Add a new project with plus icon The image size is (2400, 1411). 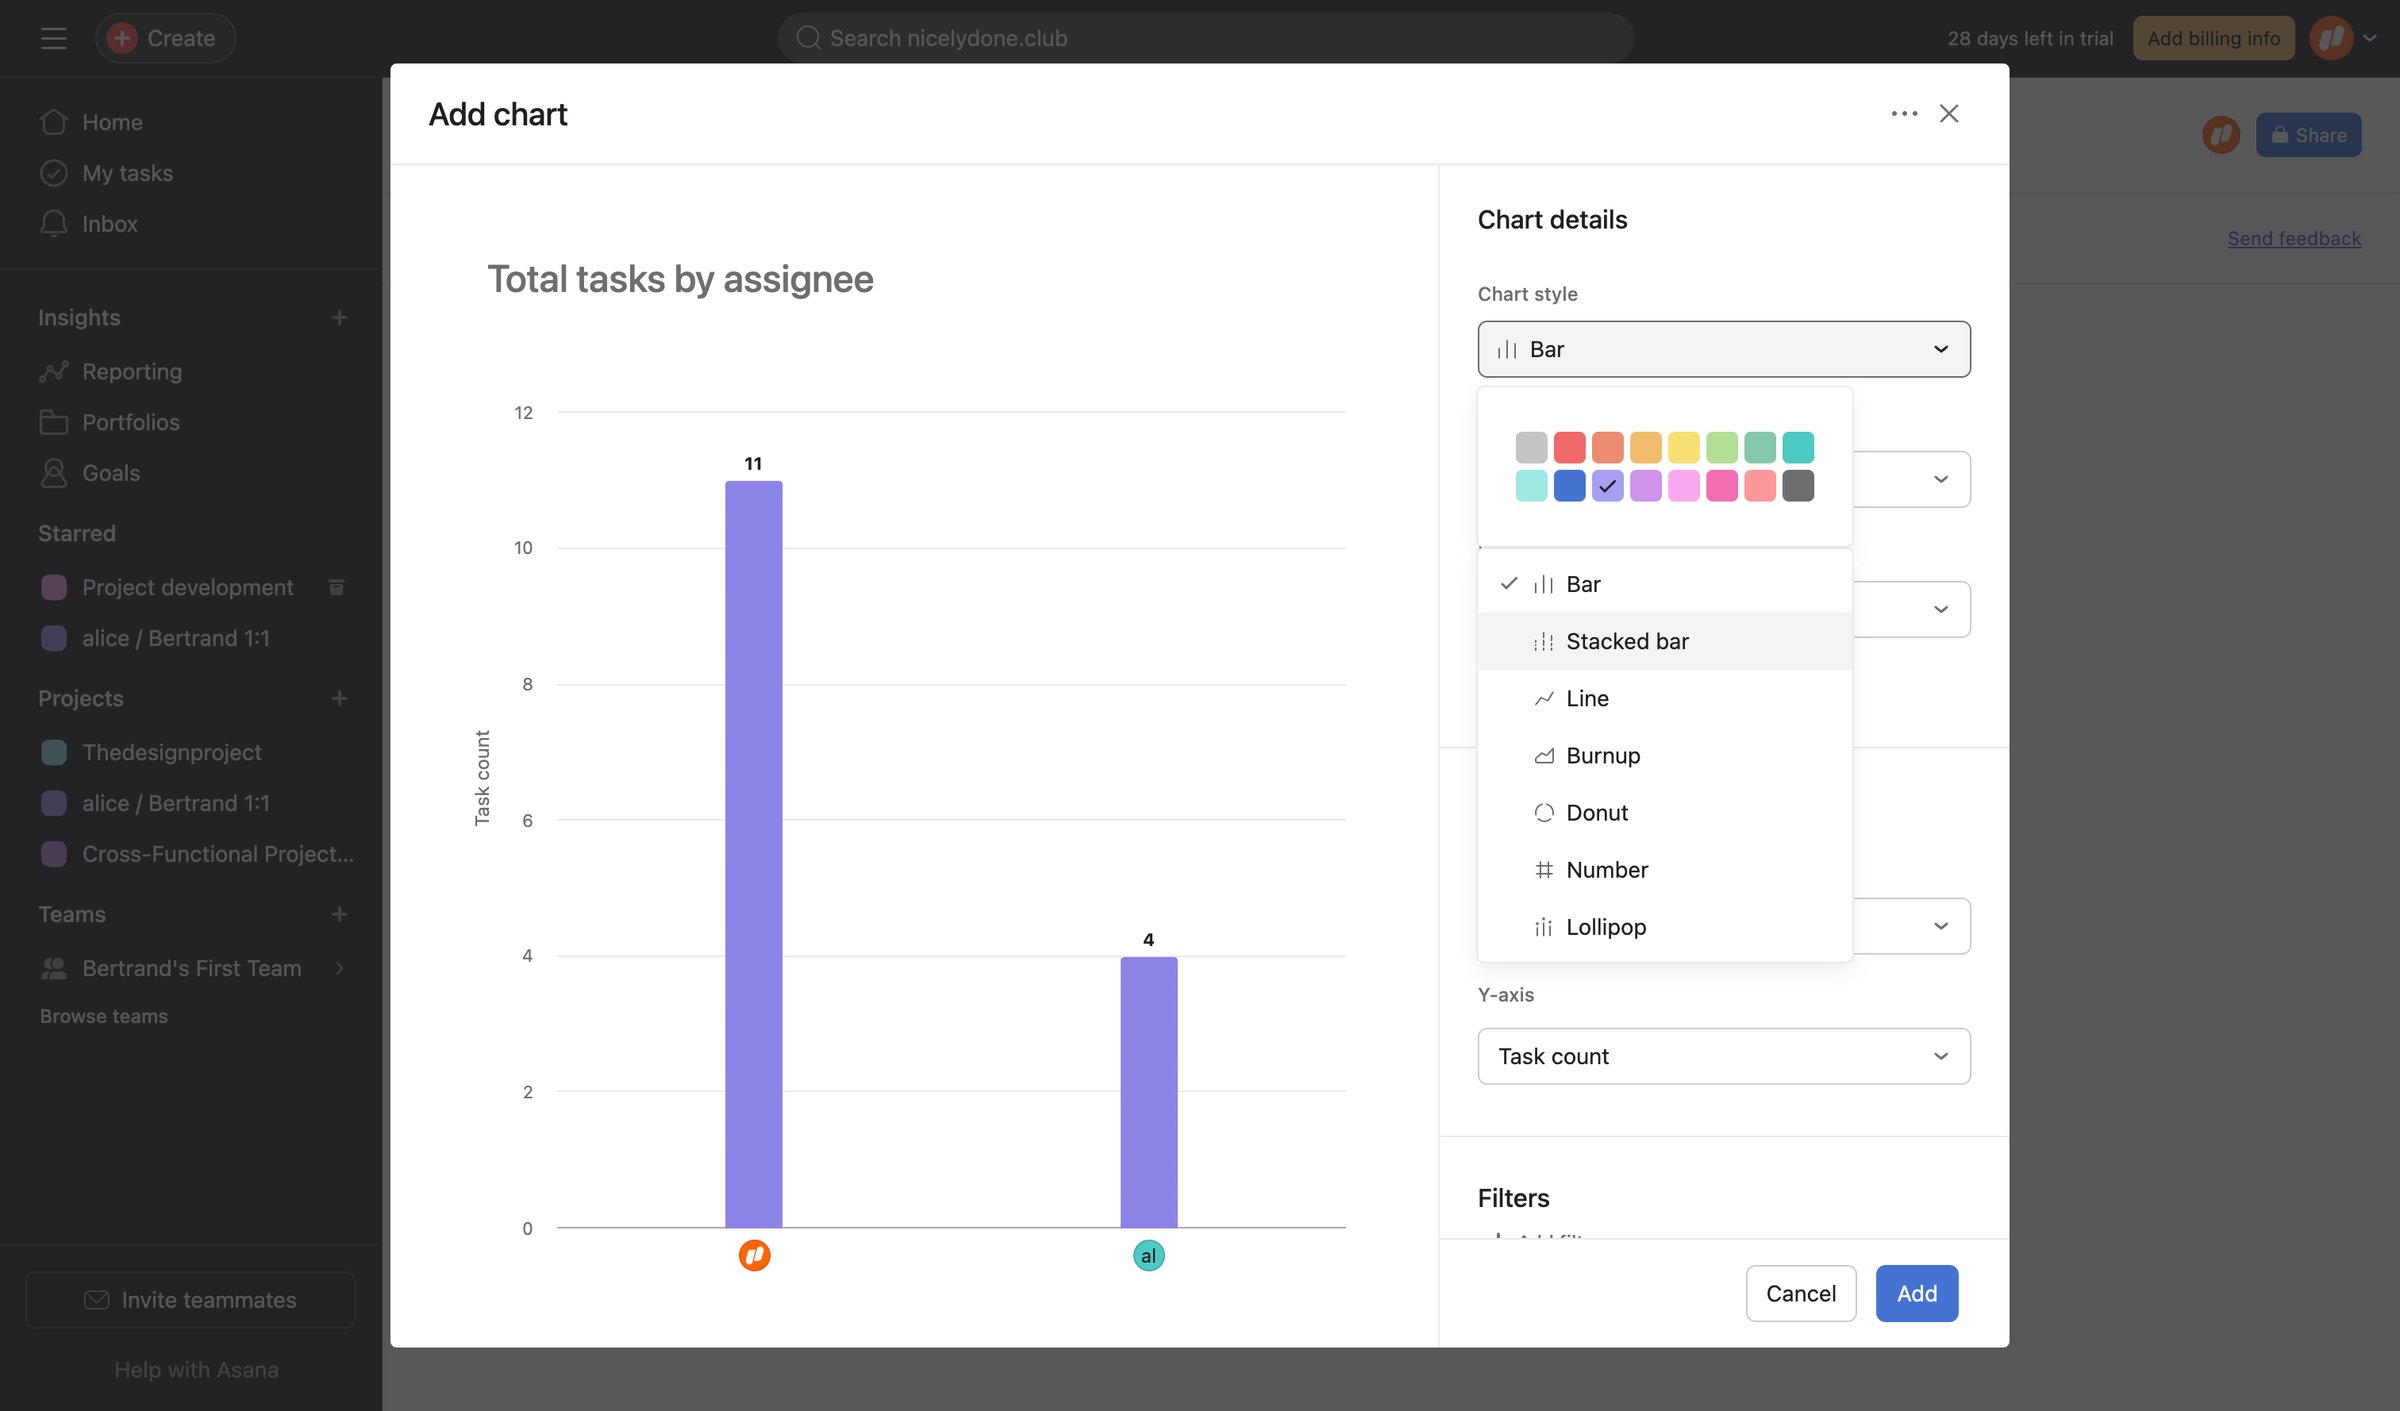tap(340, 698)
